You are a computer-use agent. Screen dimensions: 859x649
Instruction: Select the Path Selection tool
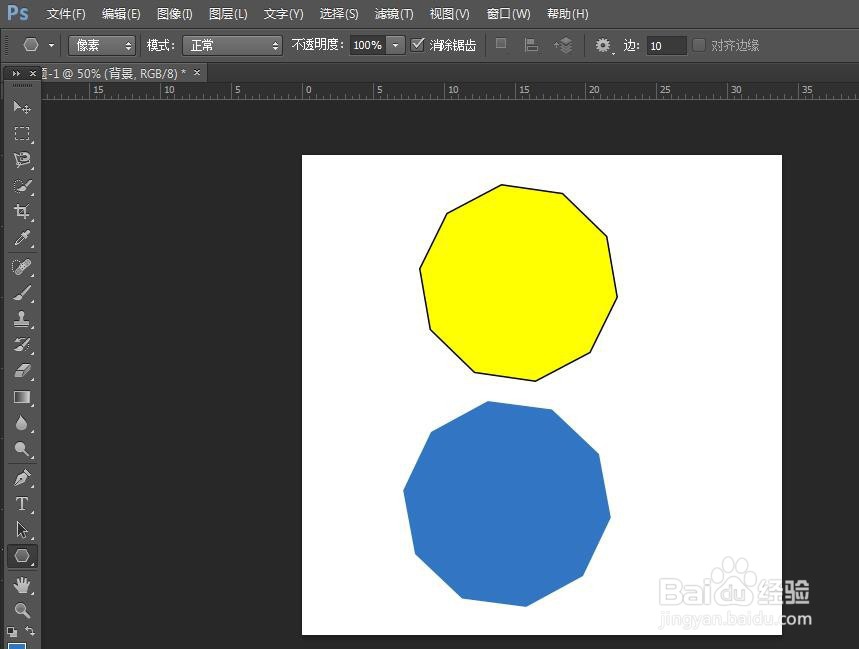22,530
